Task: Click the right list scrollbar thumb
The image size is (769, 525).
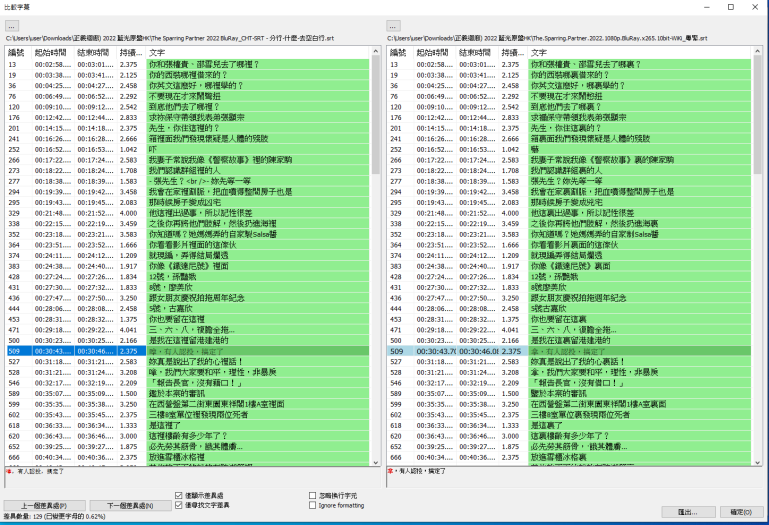Action: [757, 114]
